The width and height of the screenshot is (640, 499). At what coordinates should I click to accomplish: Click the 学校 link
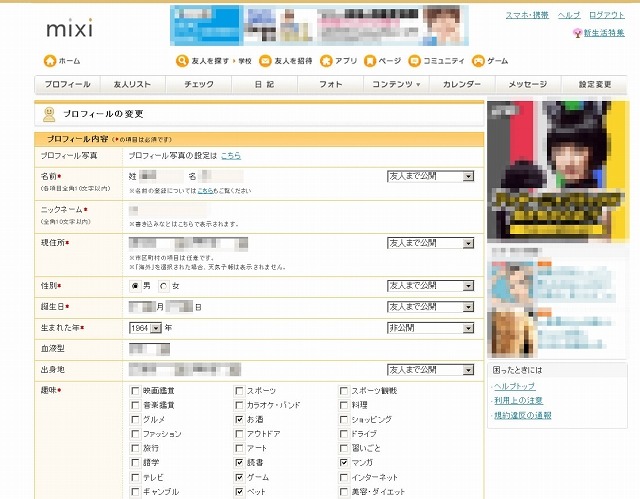245,61
